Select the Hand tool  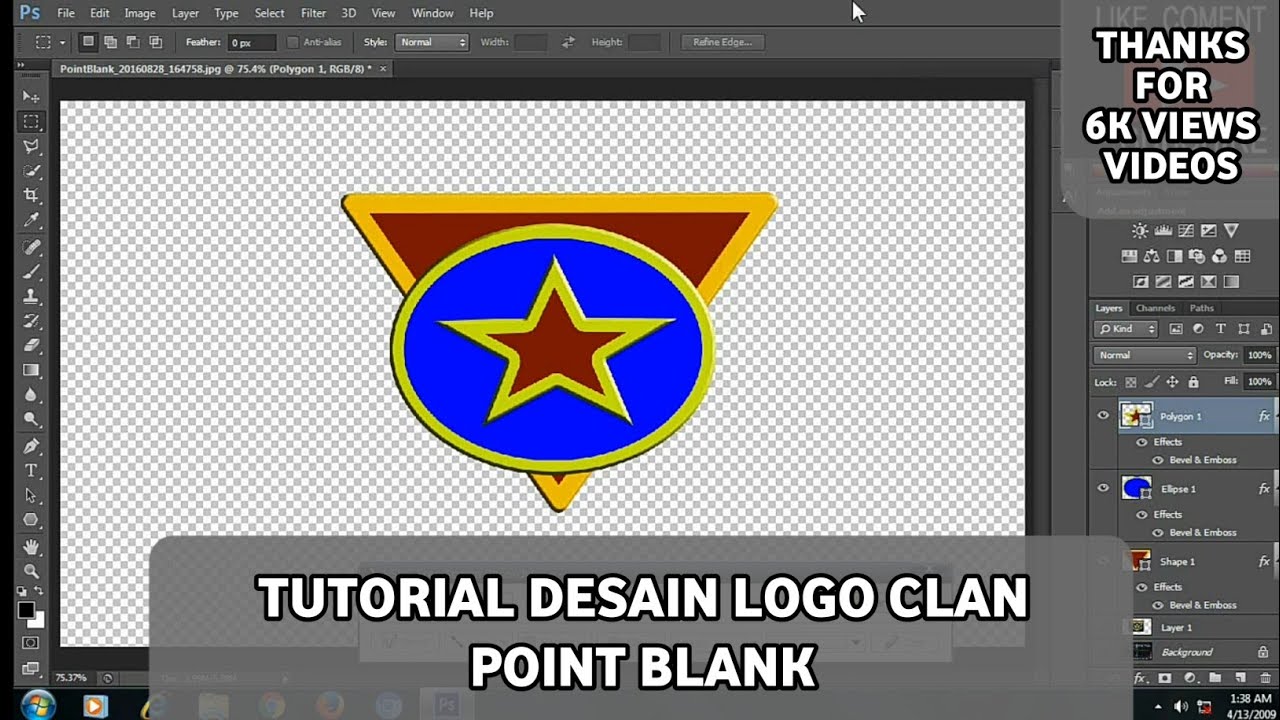[x=31, y=546]
